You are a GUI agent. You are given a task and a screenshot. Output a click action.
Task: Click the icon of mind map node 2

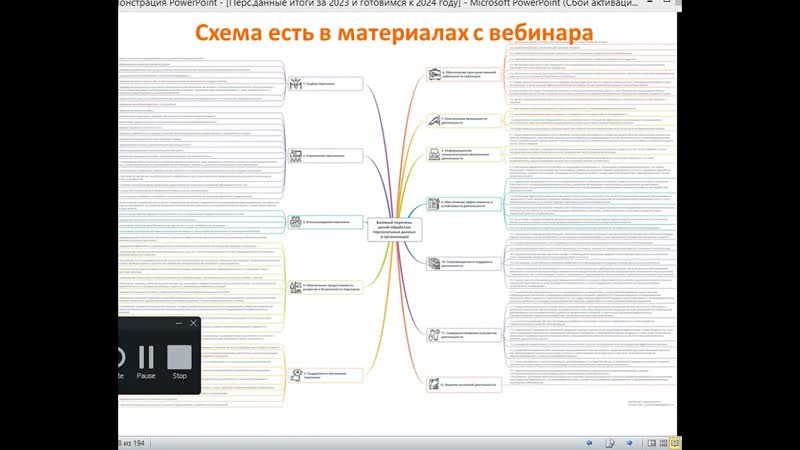coord(295,156)
